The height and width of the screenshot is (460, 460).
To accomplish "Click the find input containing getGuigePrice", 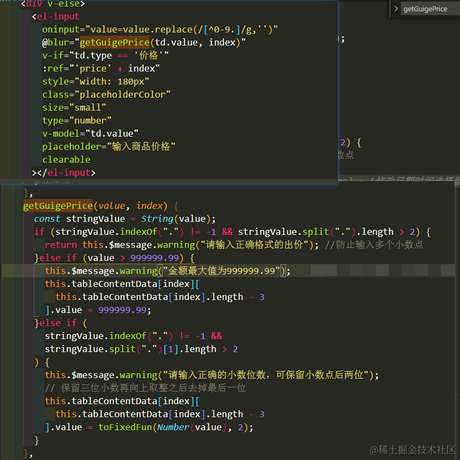I will tap(430, 9).
